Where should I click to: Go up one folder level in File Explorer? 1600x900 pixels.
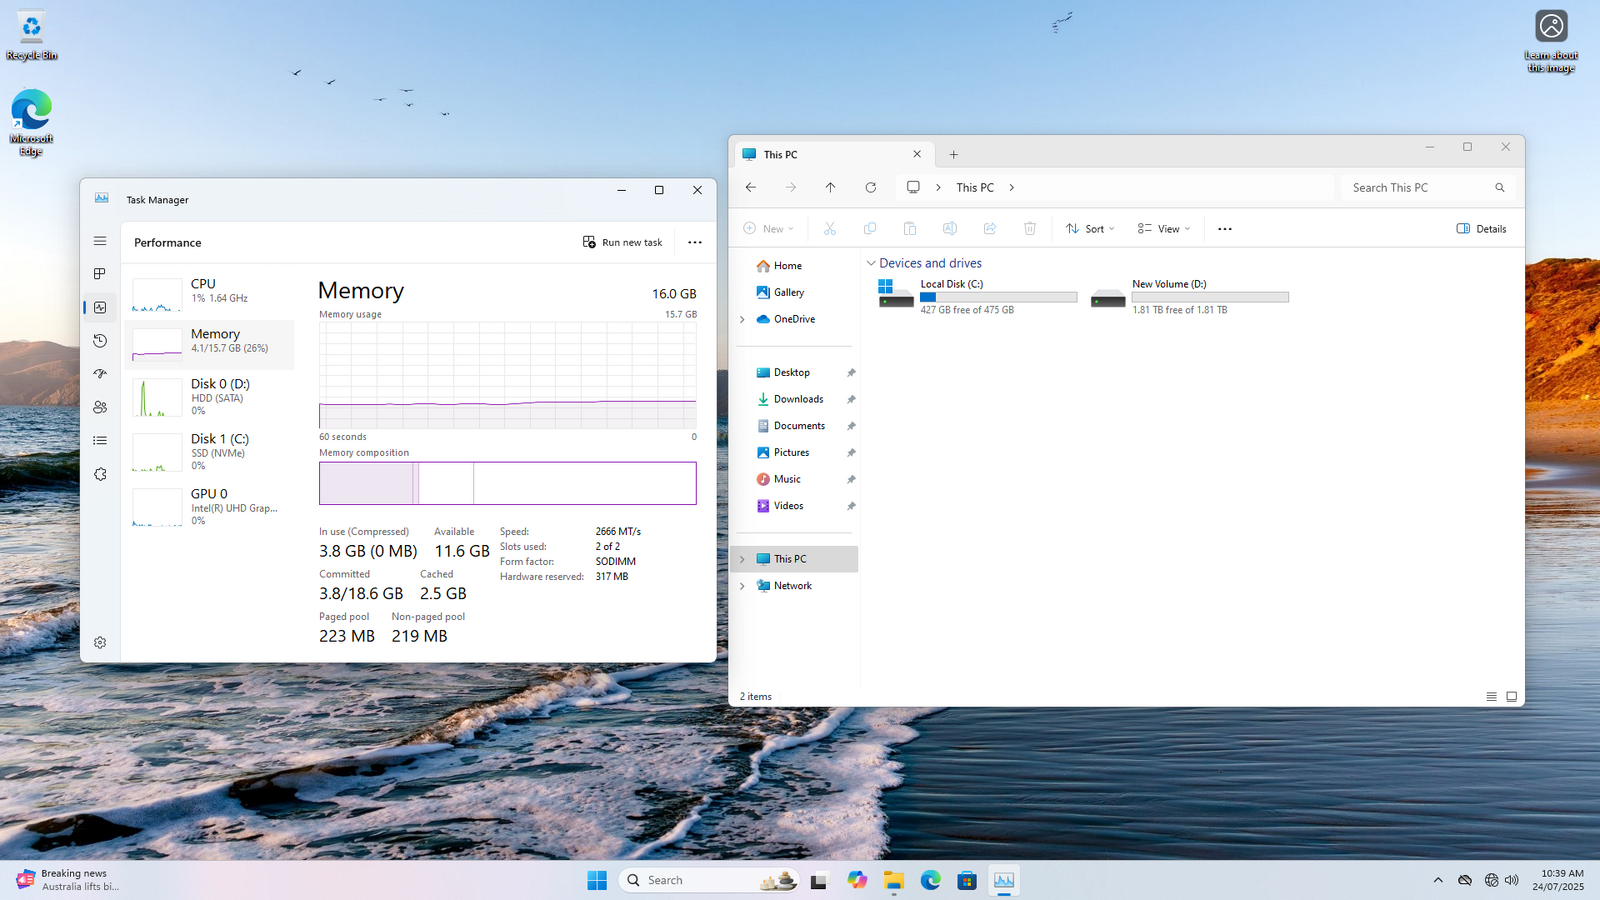click(x=830, y=187)
